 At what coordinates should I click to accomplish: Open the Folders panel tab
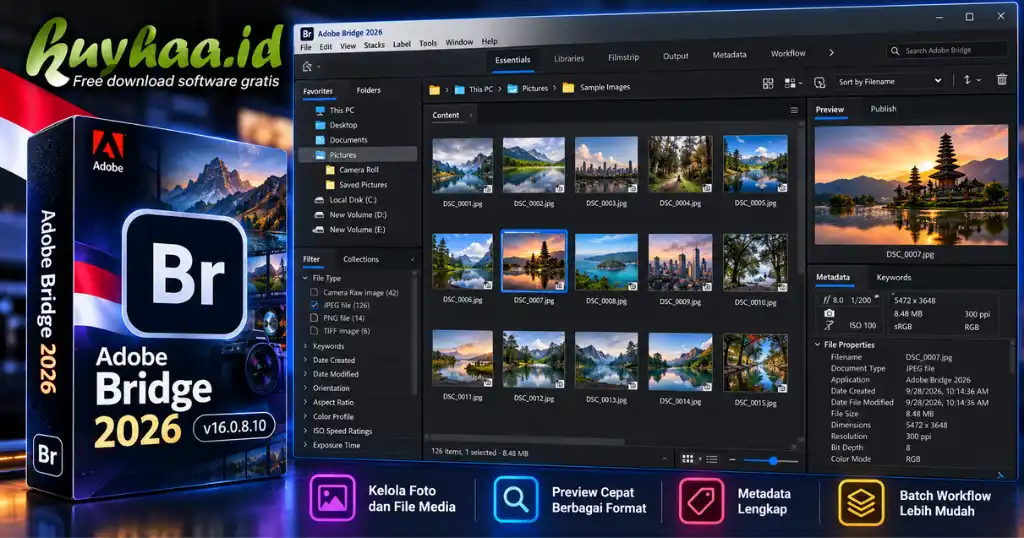tap(368, 90)
